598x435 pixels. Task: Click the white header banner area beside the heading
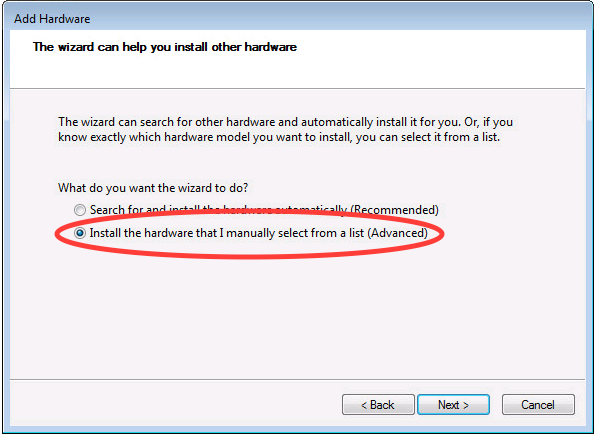click(439, 57)
